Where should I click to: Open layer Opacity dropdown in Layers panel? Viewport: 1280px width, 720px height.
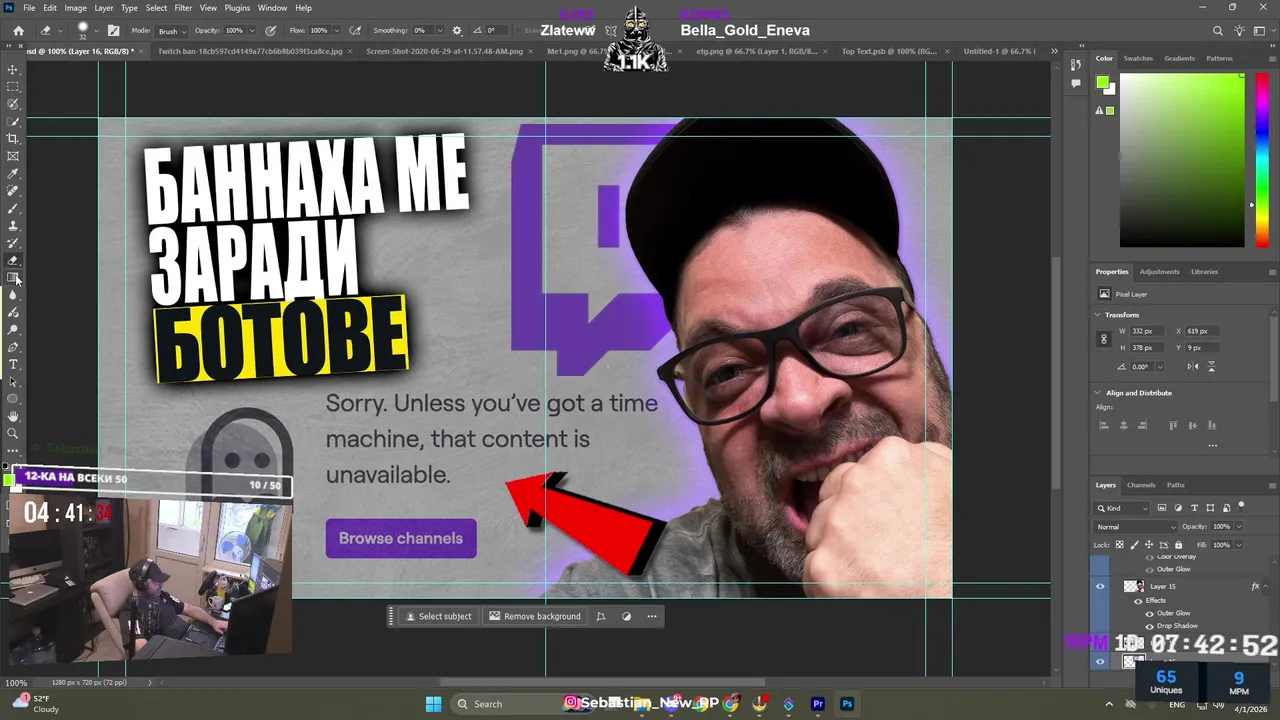click(1238, 527)
